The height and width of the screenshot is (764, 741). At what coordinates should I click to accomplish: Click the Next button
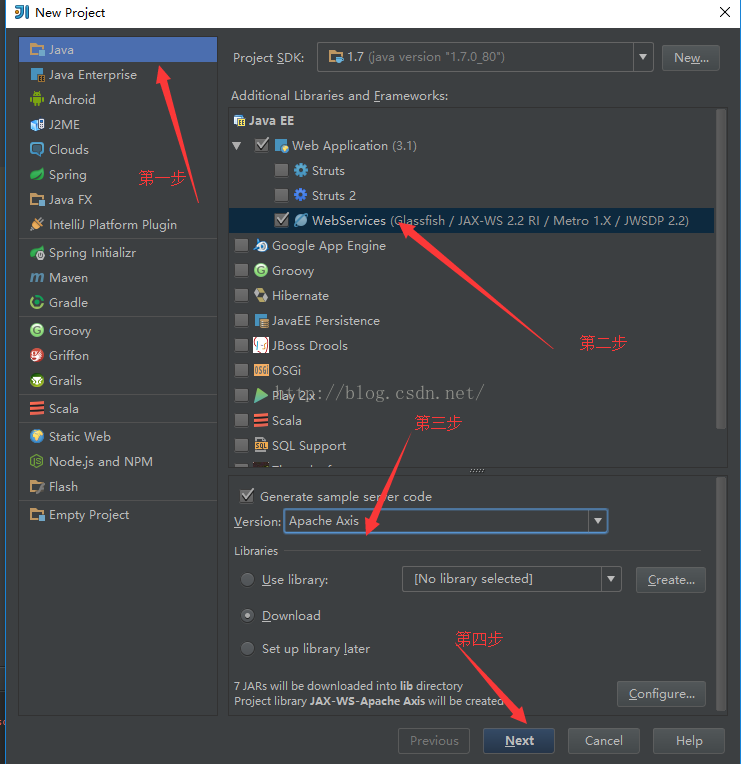[519, 741]
